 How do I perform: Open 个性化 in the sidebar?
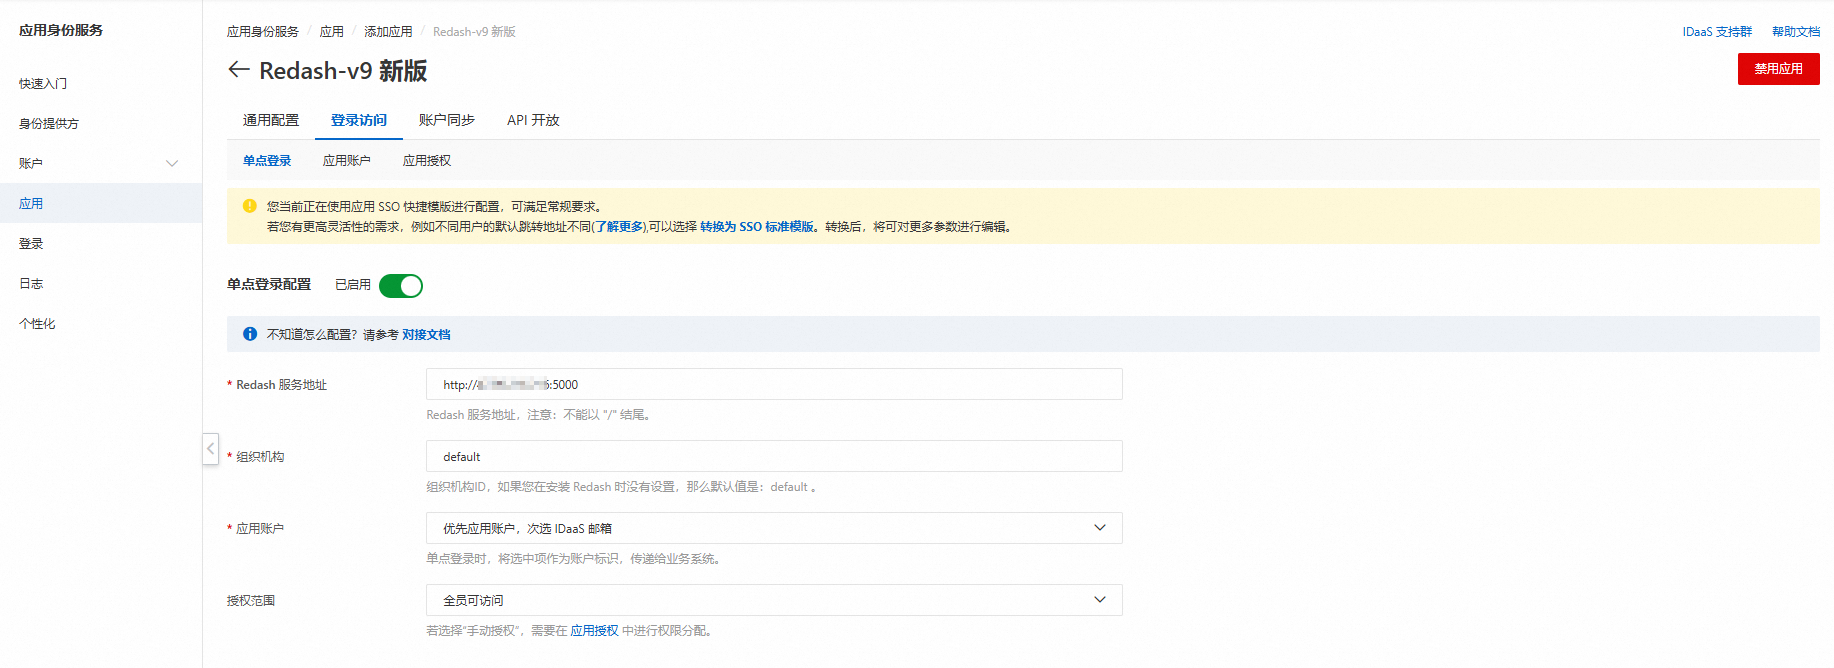pyautogui.click(x=37, y=324)
